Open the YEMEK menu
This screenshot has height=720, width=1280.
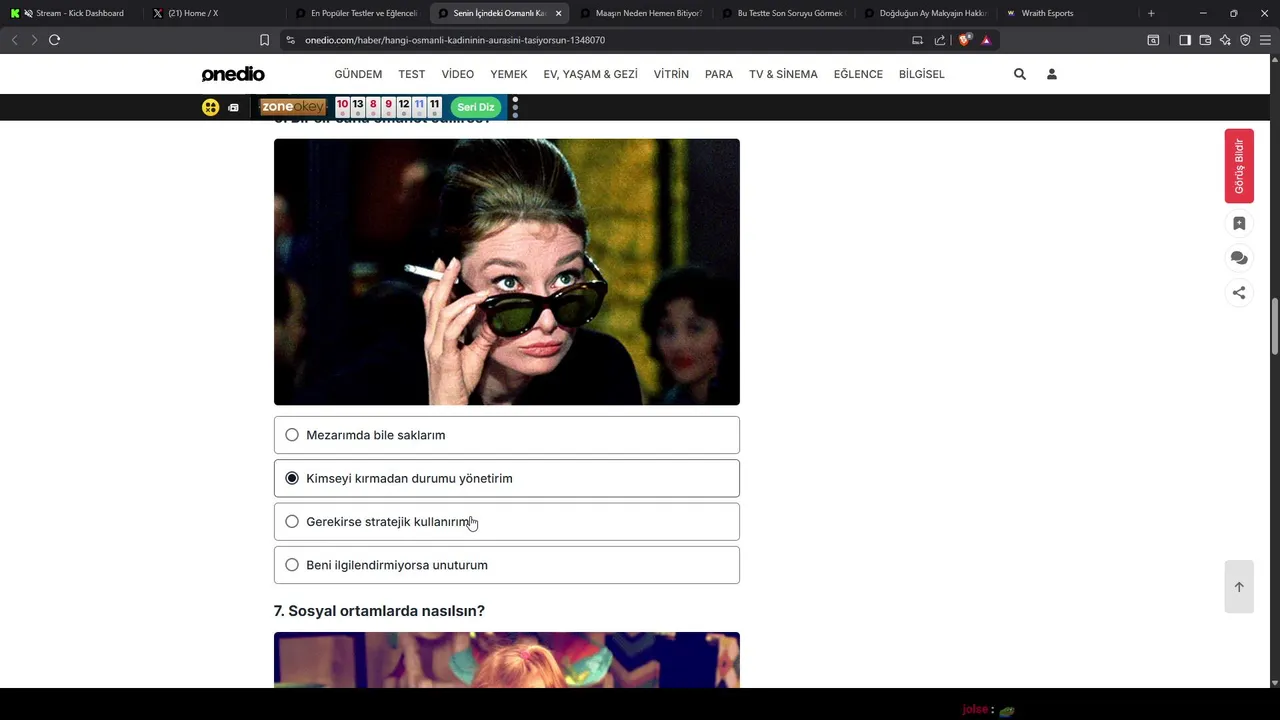pyautogui.click(x=509, y=74)
